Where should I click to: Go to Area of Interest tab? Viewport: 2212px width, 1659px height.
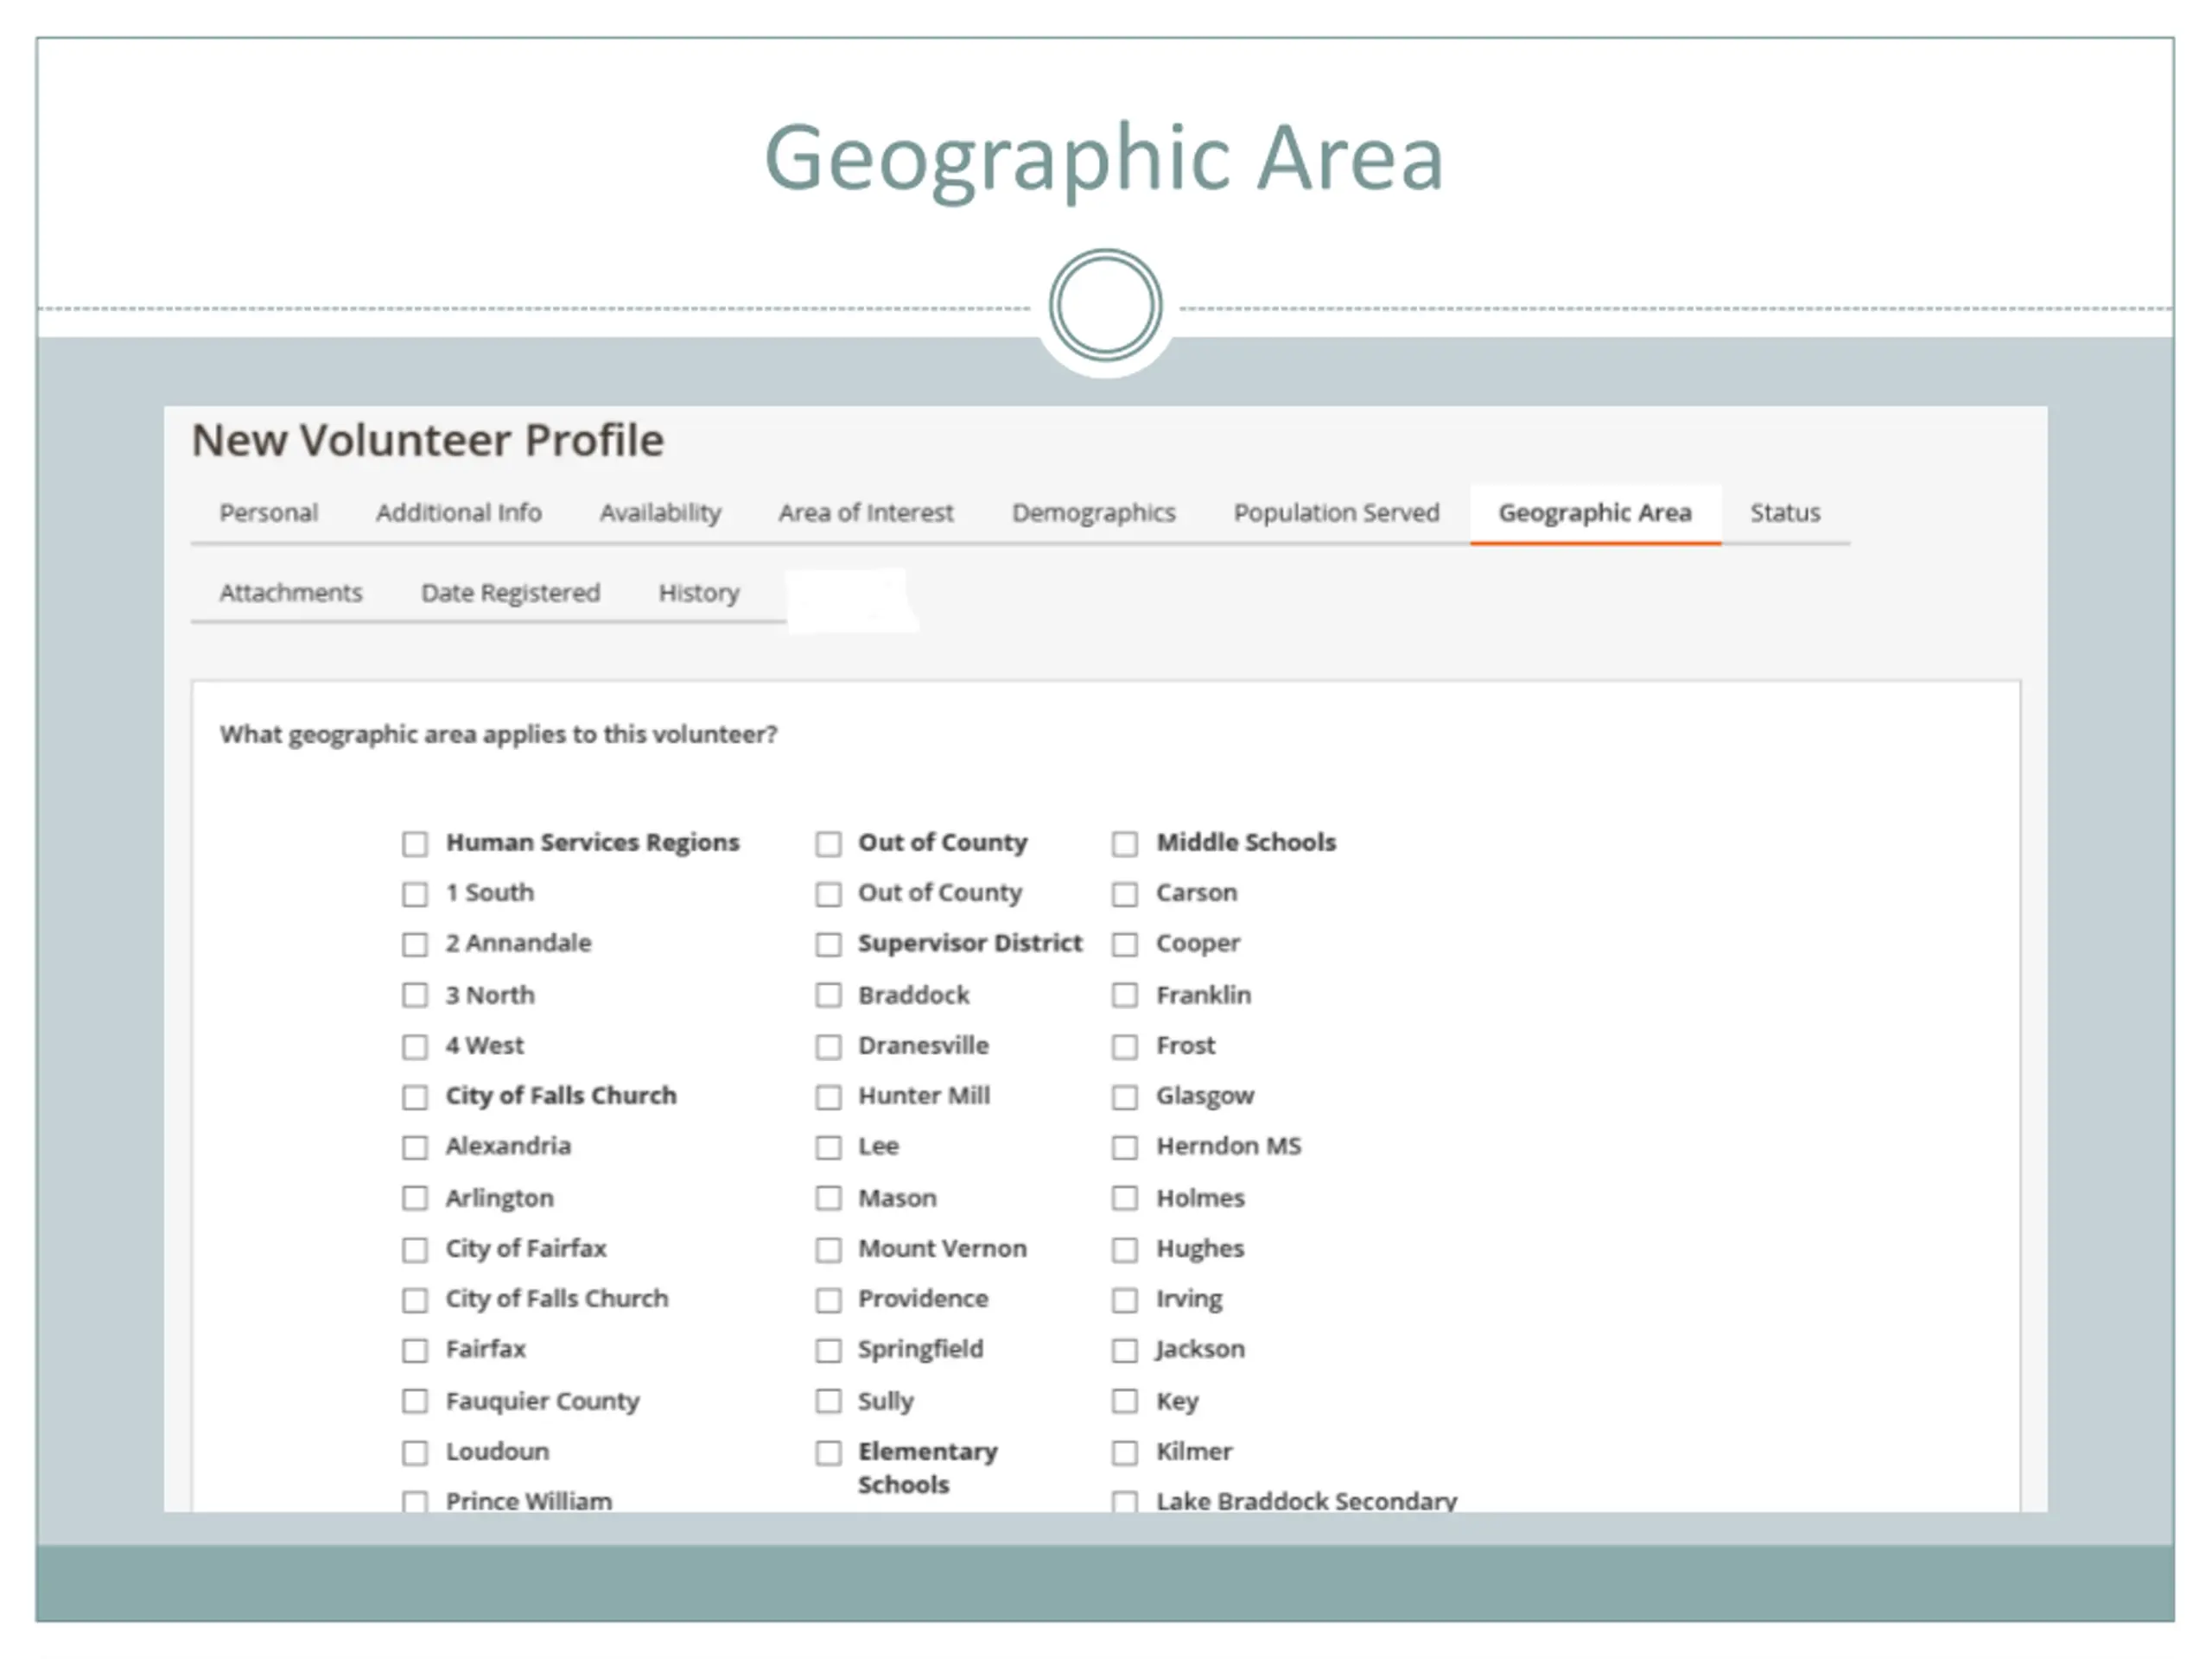pyautogui.click(x=866, y=513)
